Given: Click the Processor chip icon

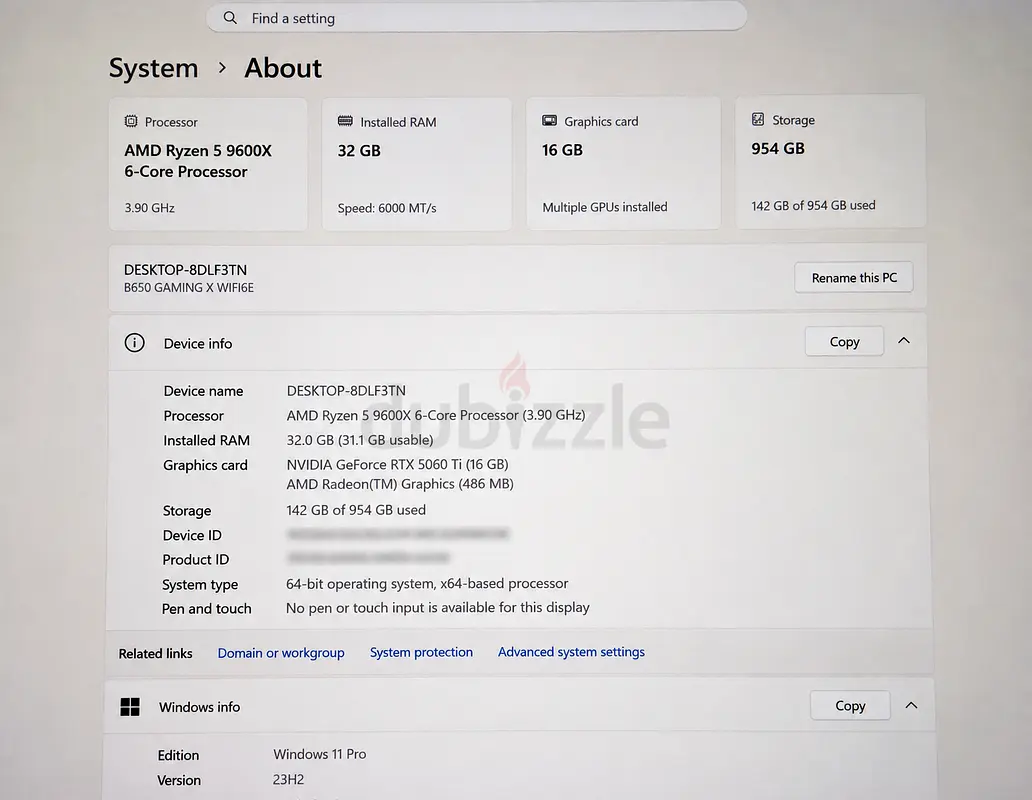Looking at the screenshot, I should pos(131,121).
